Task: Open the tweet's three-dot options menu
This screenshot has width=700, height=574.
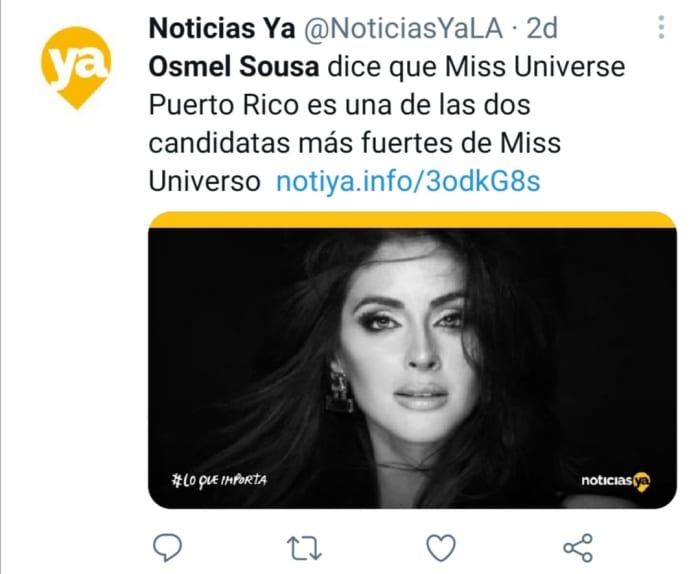Action: [x=661, y=28]
